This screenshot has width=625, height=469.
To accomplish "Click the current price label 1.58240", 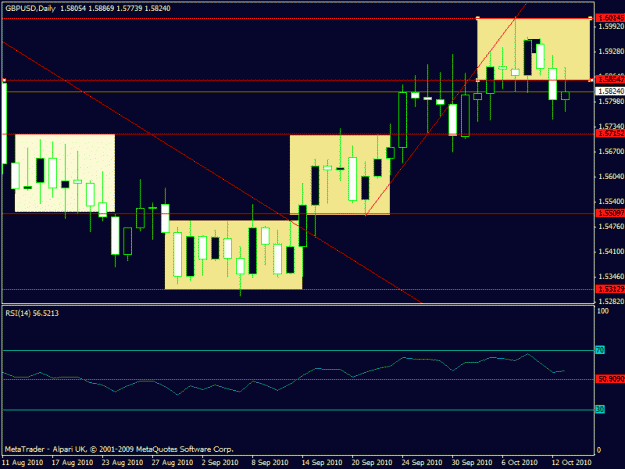I will click(x=610, y=91).
